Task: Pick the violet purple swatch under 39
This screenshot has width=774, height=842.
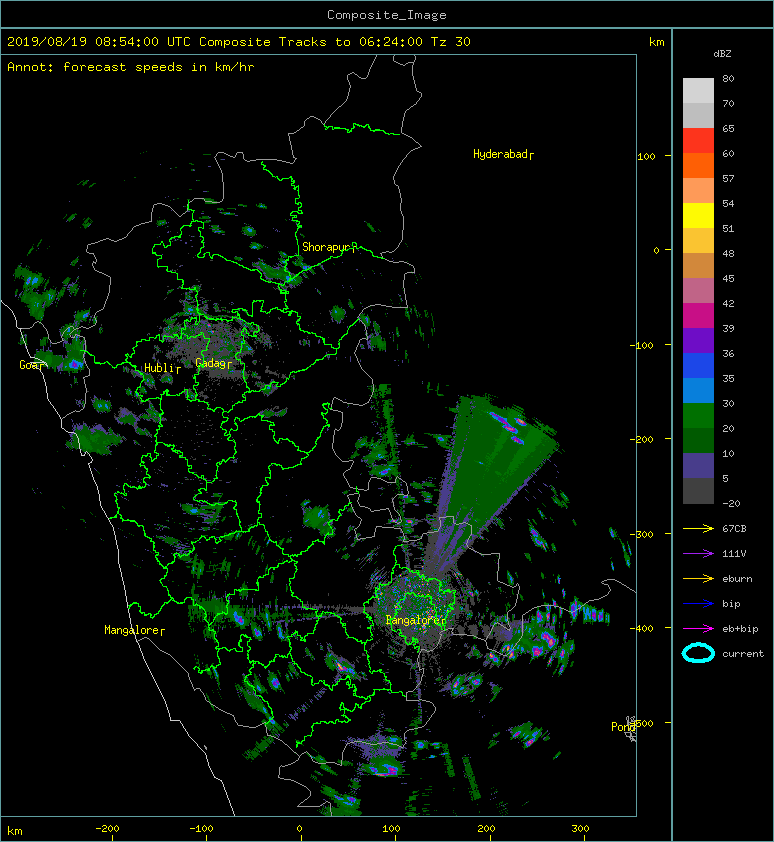Action: pos(698,341)
